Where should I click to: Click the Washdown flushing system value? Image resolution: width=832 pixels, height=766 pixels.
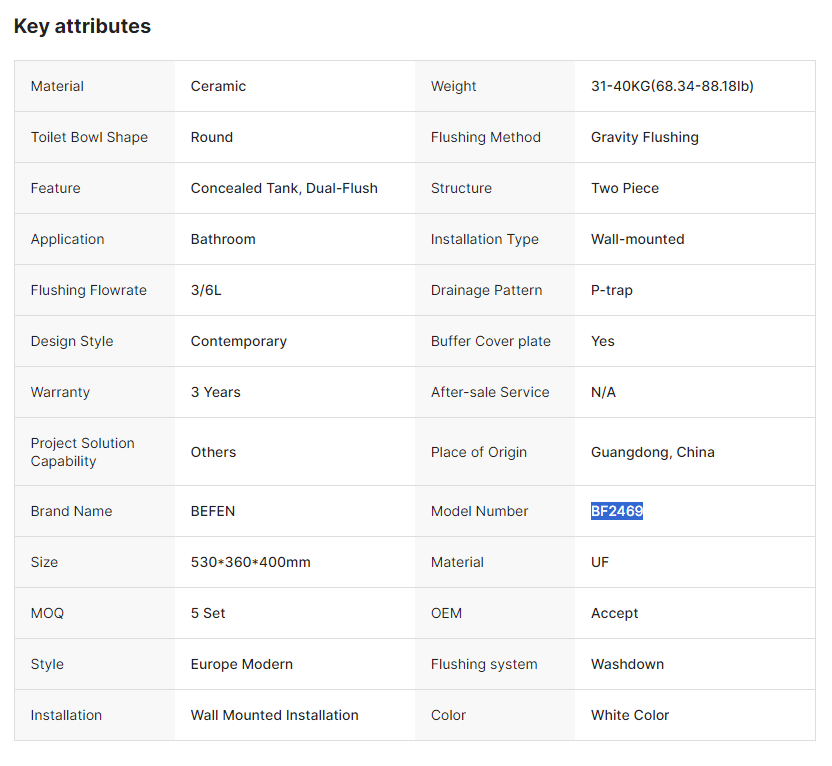pos(627,664)
